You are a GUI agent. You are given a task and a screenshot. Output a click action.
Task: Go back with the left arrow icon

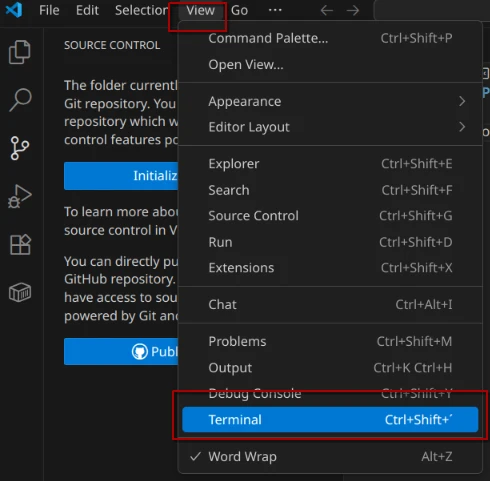[x=327, y=10]
